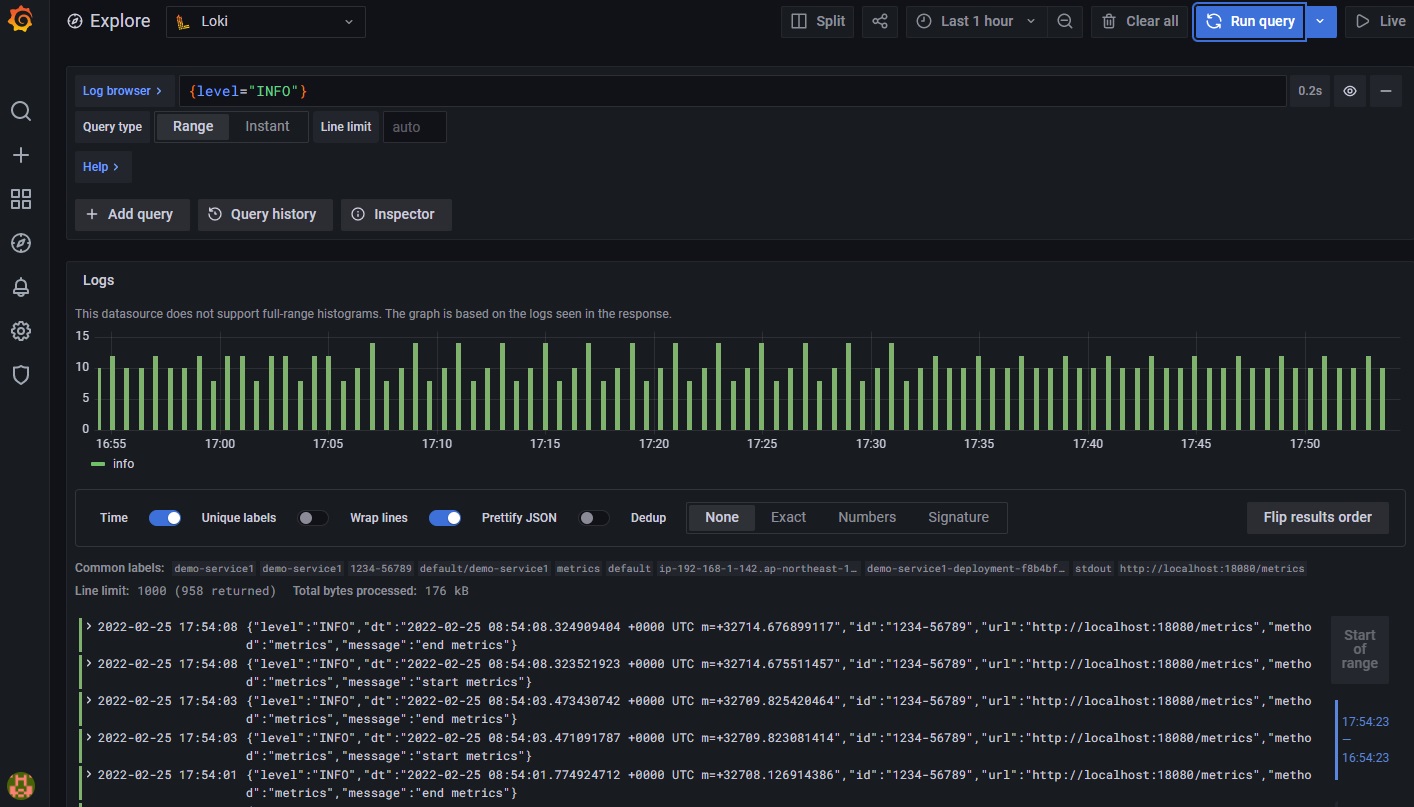Image resolution: width=1414 pixels, height=807 pixels.
Task: Expand the Help section
Action: point(102,167)
